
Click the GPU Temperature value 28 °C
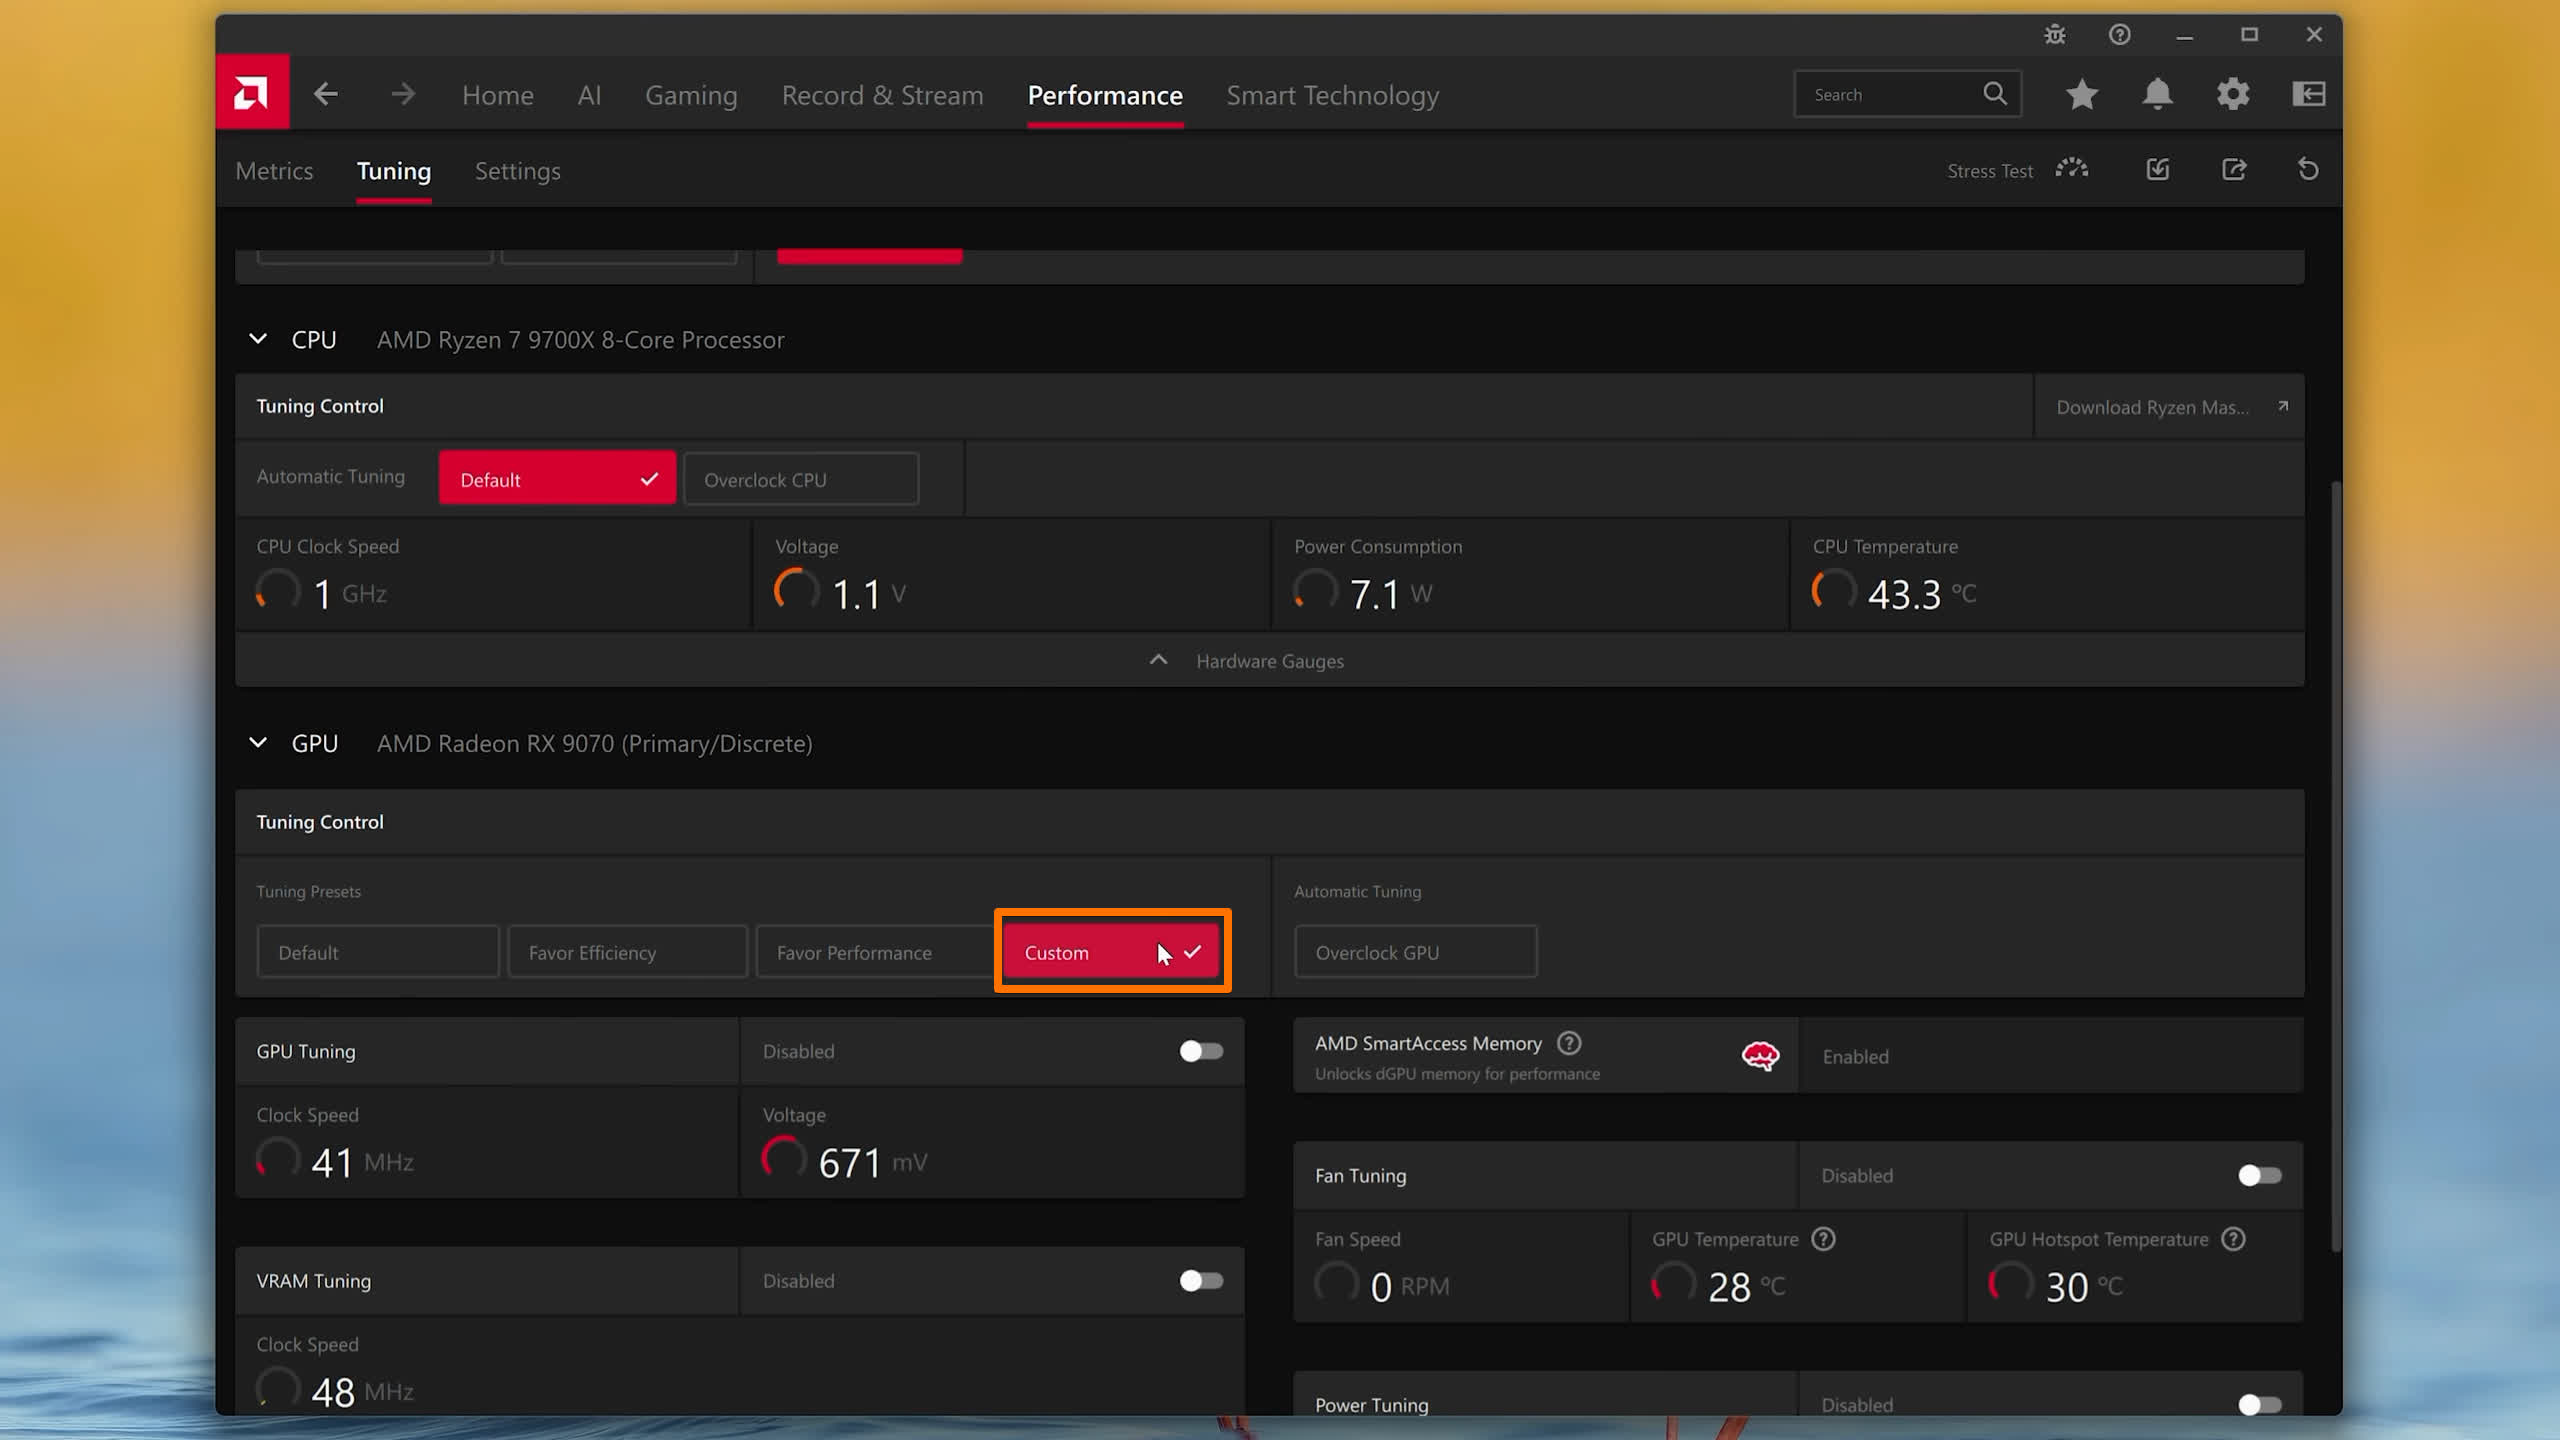coord(1747,1286)
